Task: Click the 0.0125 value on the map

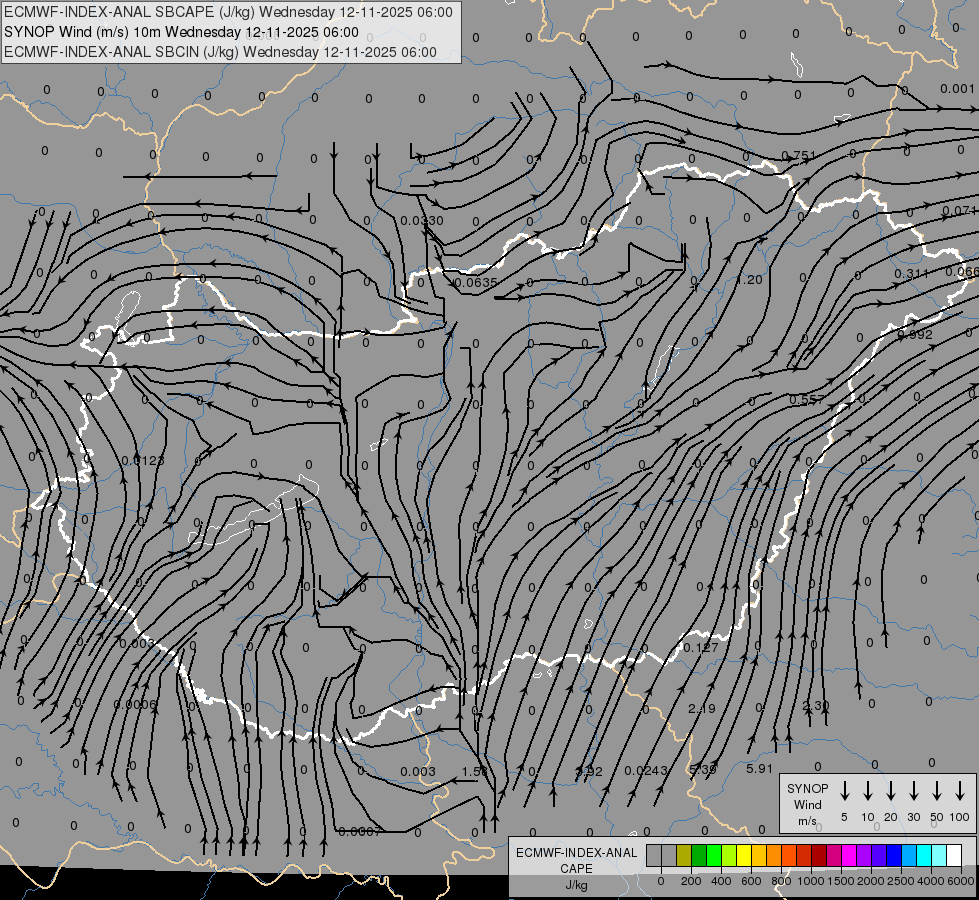Action: click(x=143, y=460)
